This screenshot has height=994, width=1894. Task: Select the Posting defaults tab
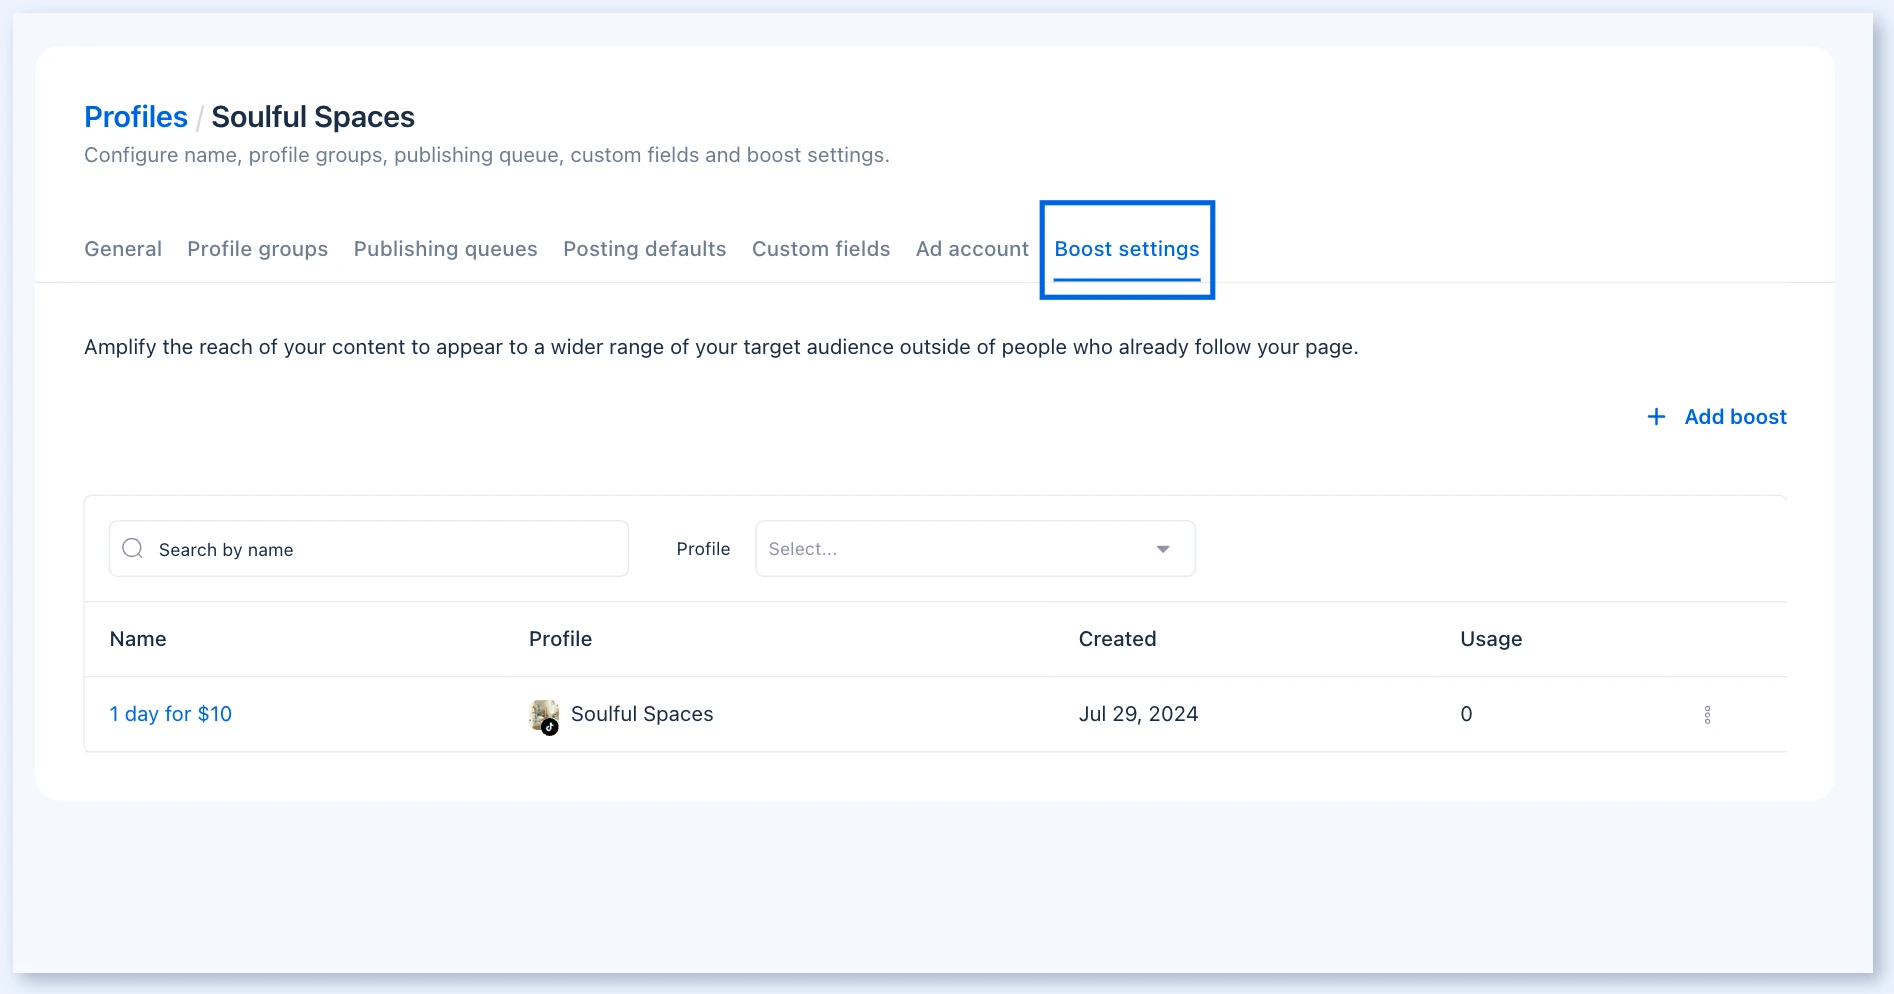click(x=644, y=249)
